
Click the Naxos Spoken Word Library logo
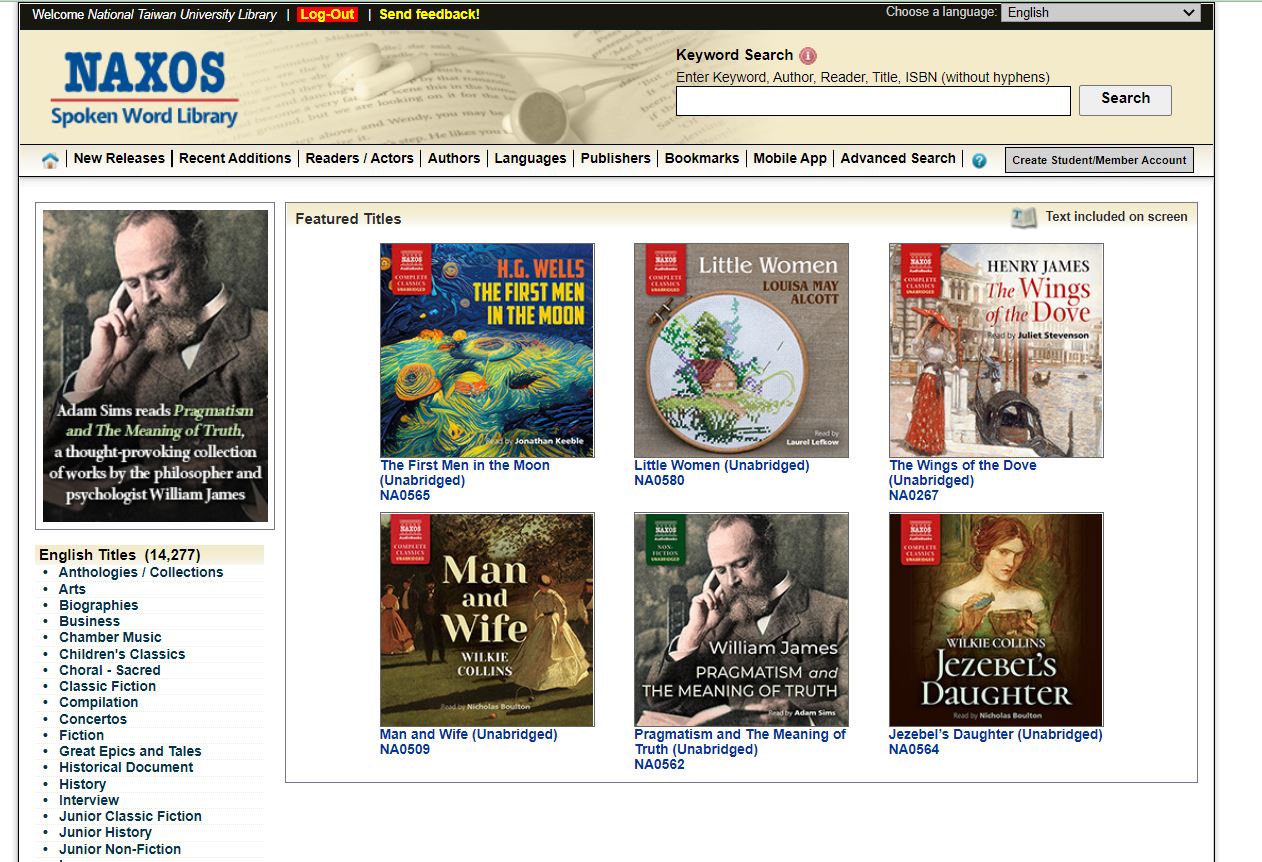[x=145, y=90]
